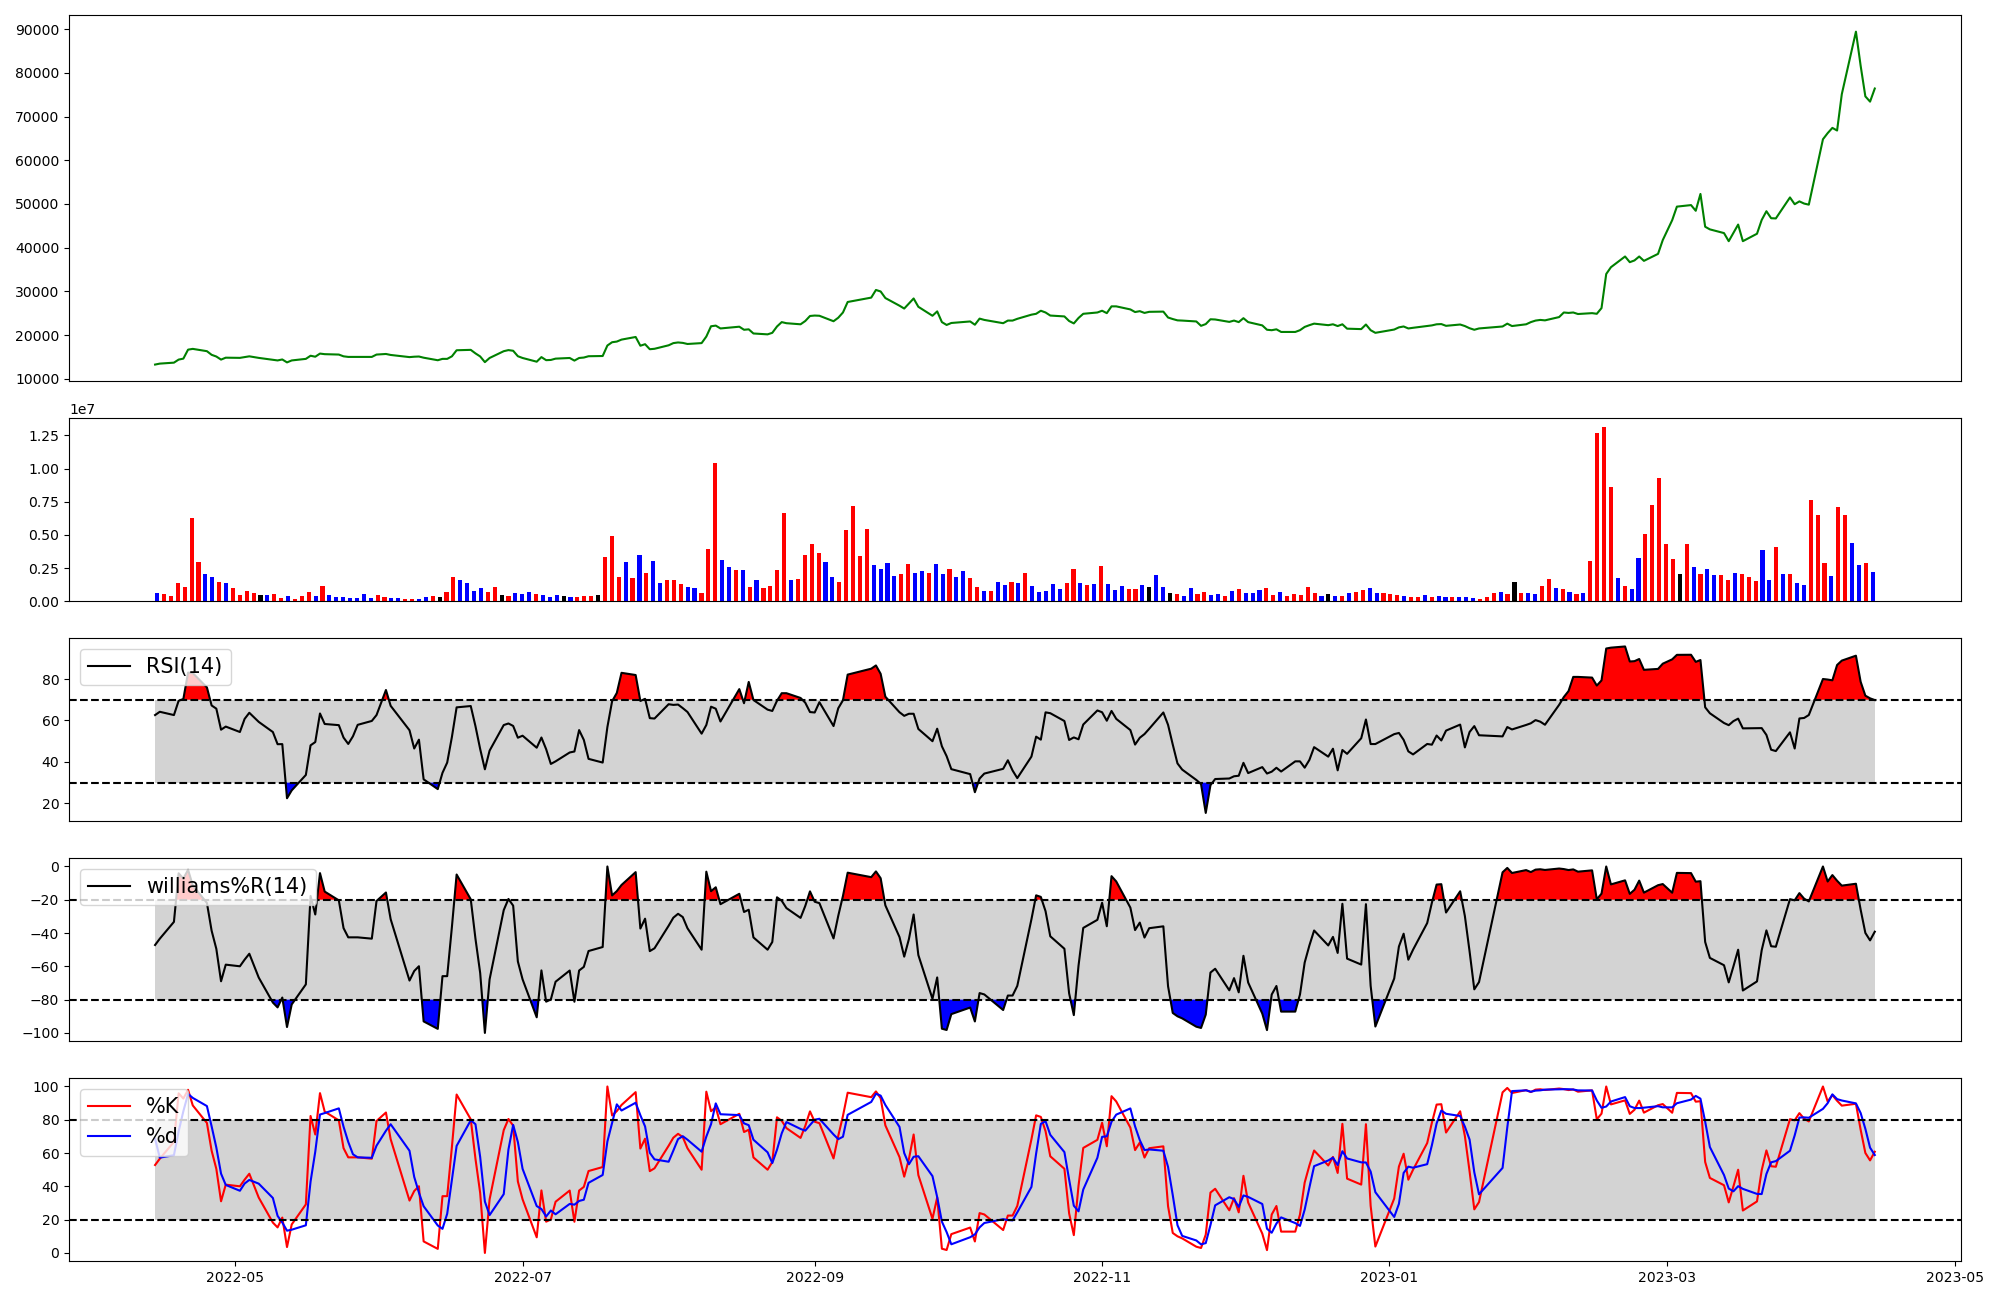Click the williams%R(14) legend label
Viewport: 2000px width, 1300px height.
click(x=226, y=886)
